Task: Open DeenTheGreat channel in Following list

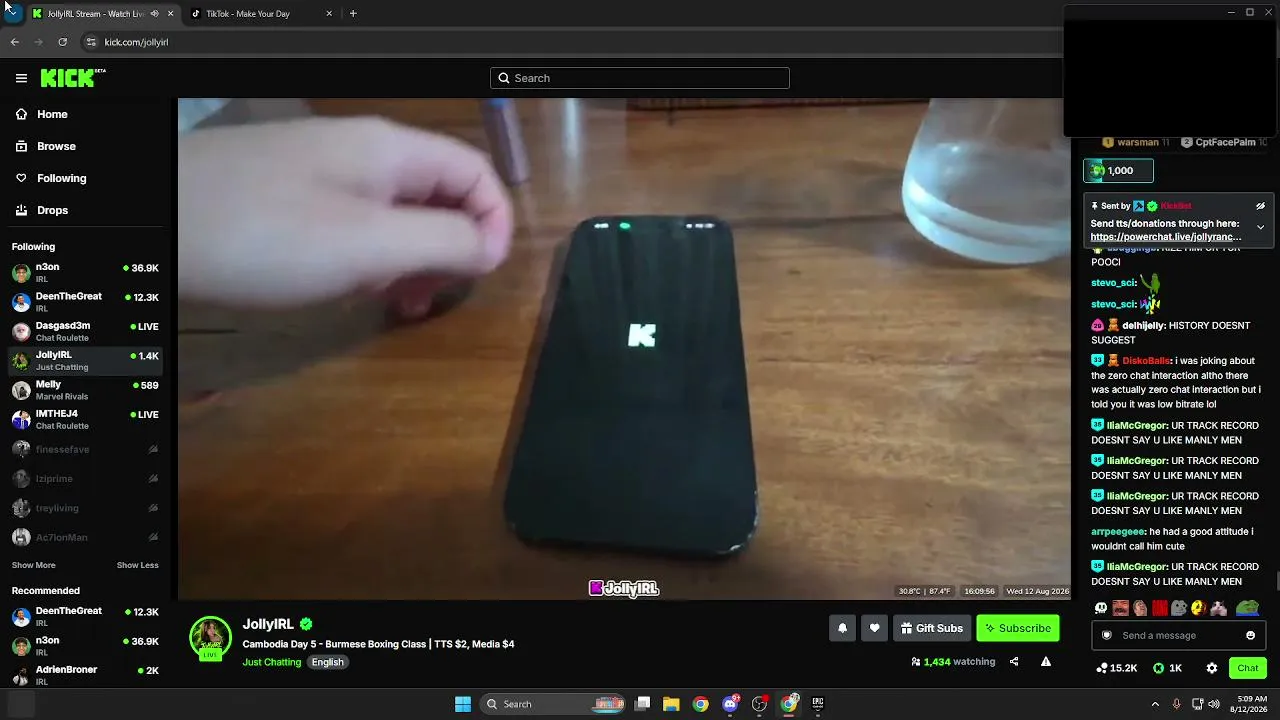Action: point(85,302)
